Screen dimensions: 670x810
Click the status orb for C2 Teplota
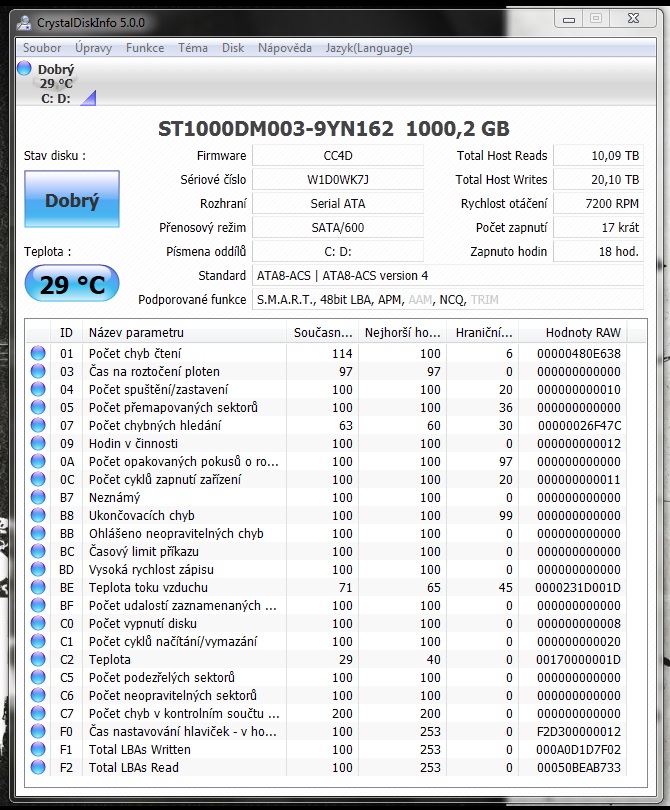(x=38, y=659)
